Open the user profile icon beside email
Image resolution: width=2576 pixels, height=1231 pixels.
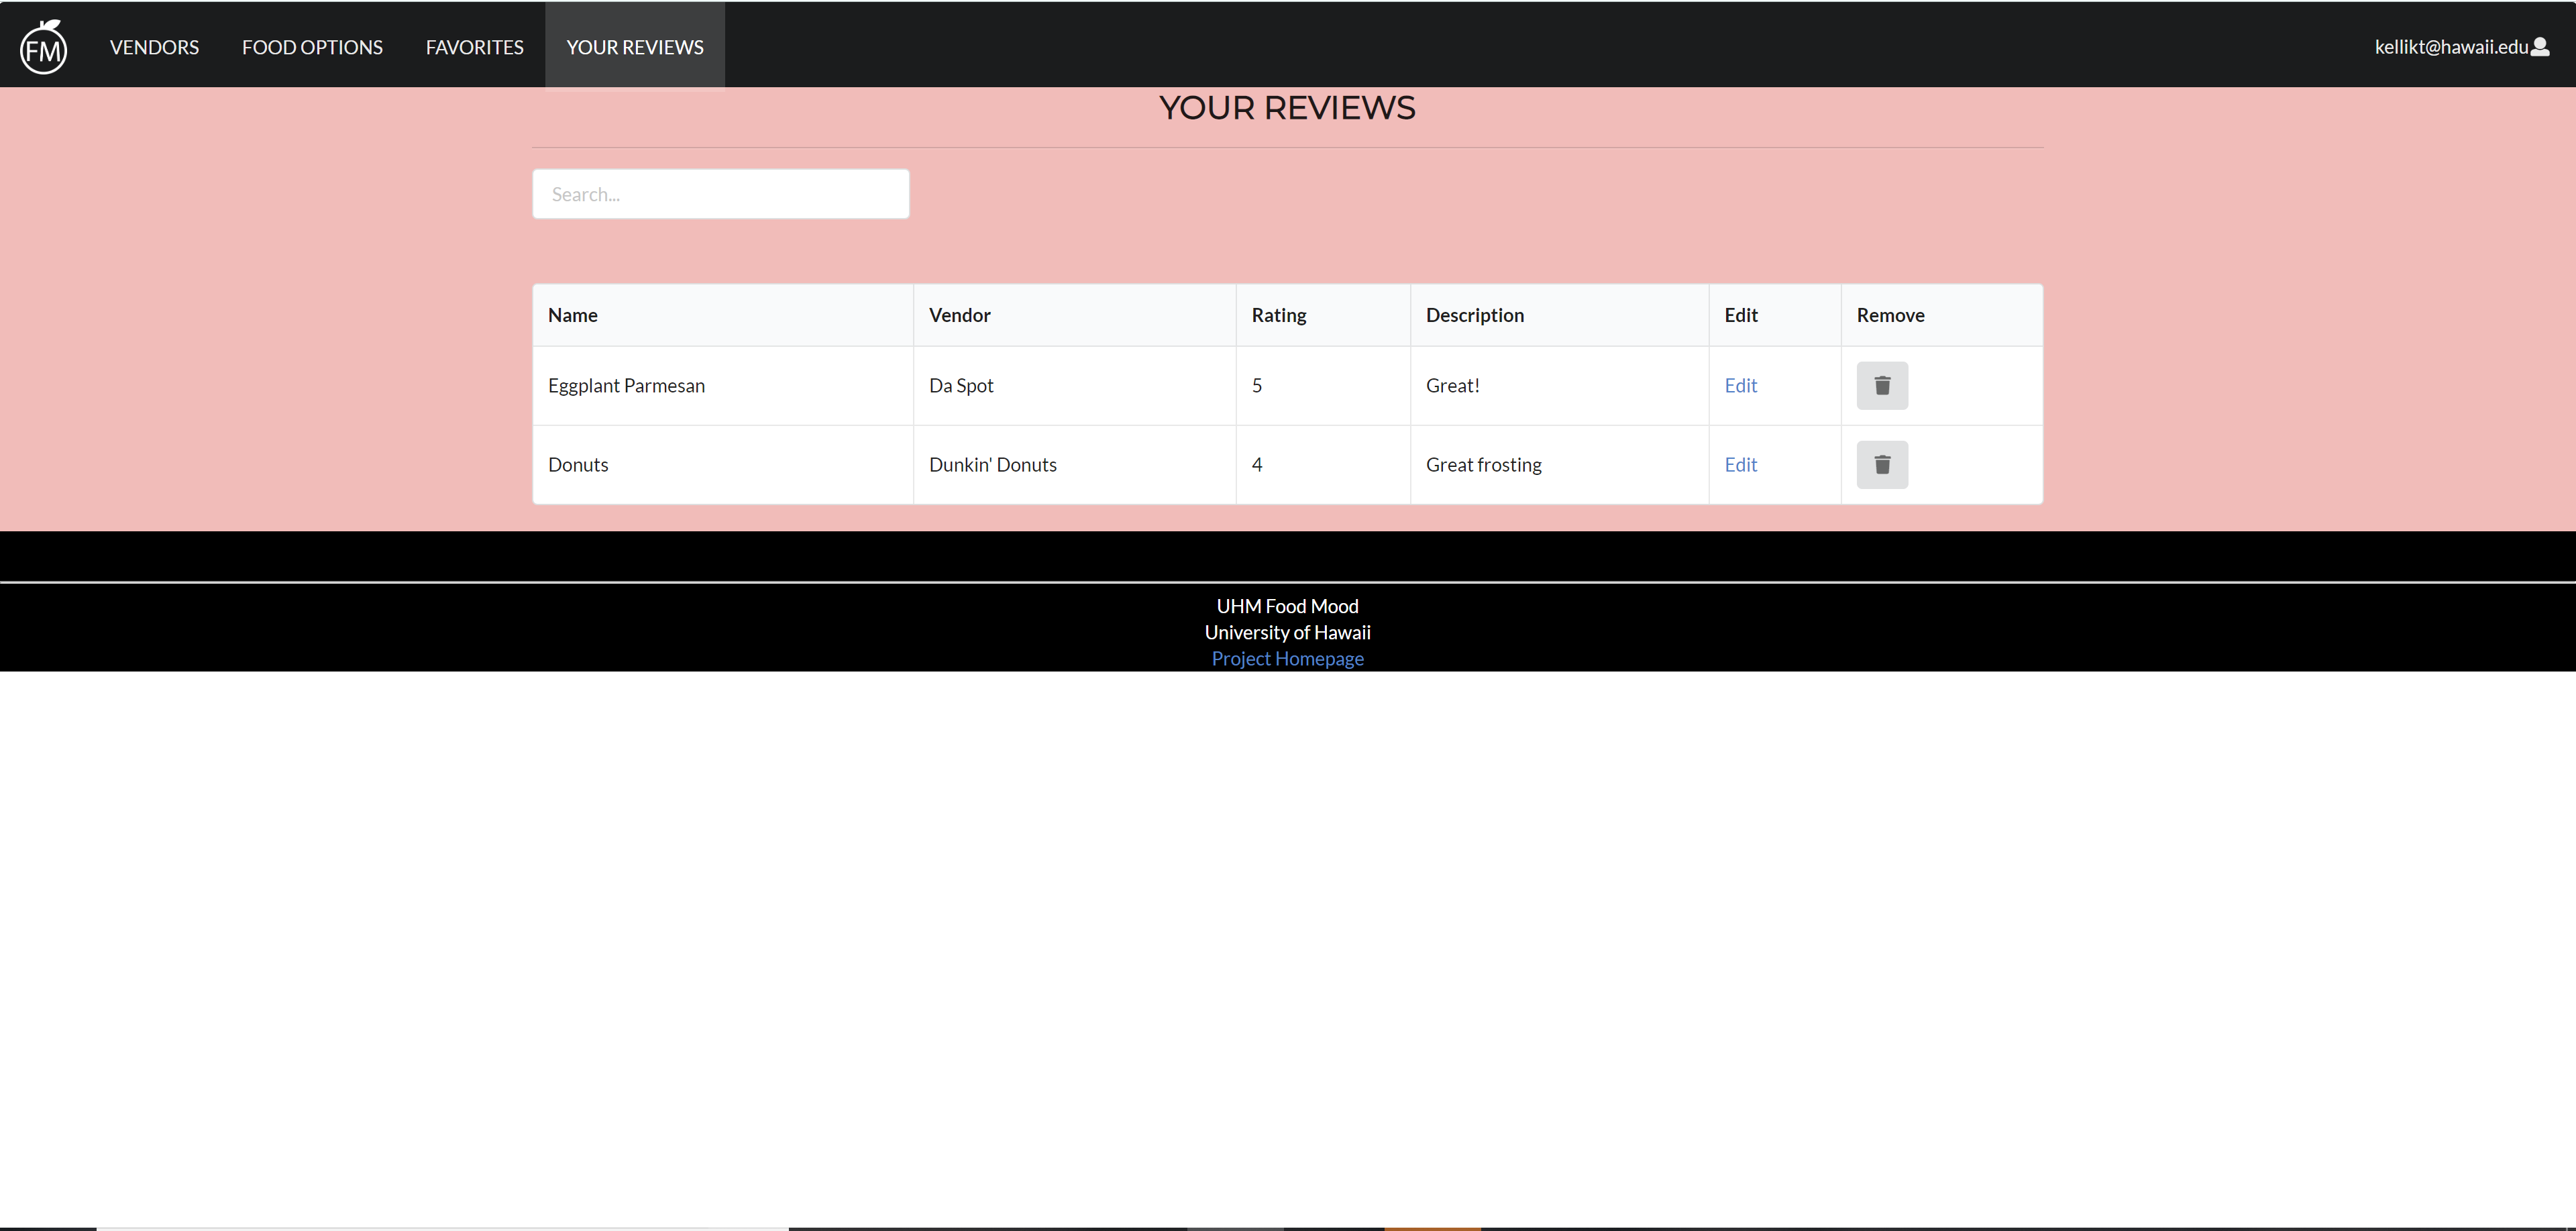pos(2540,46)
